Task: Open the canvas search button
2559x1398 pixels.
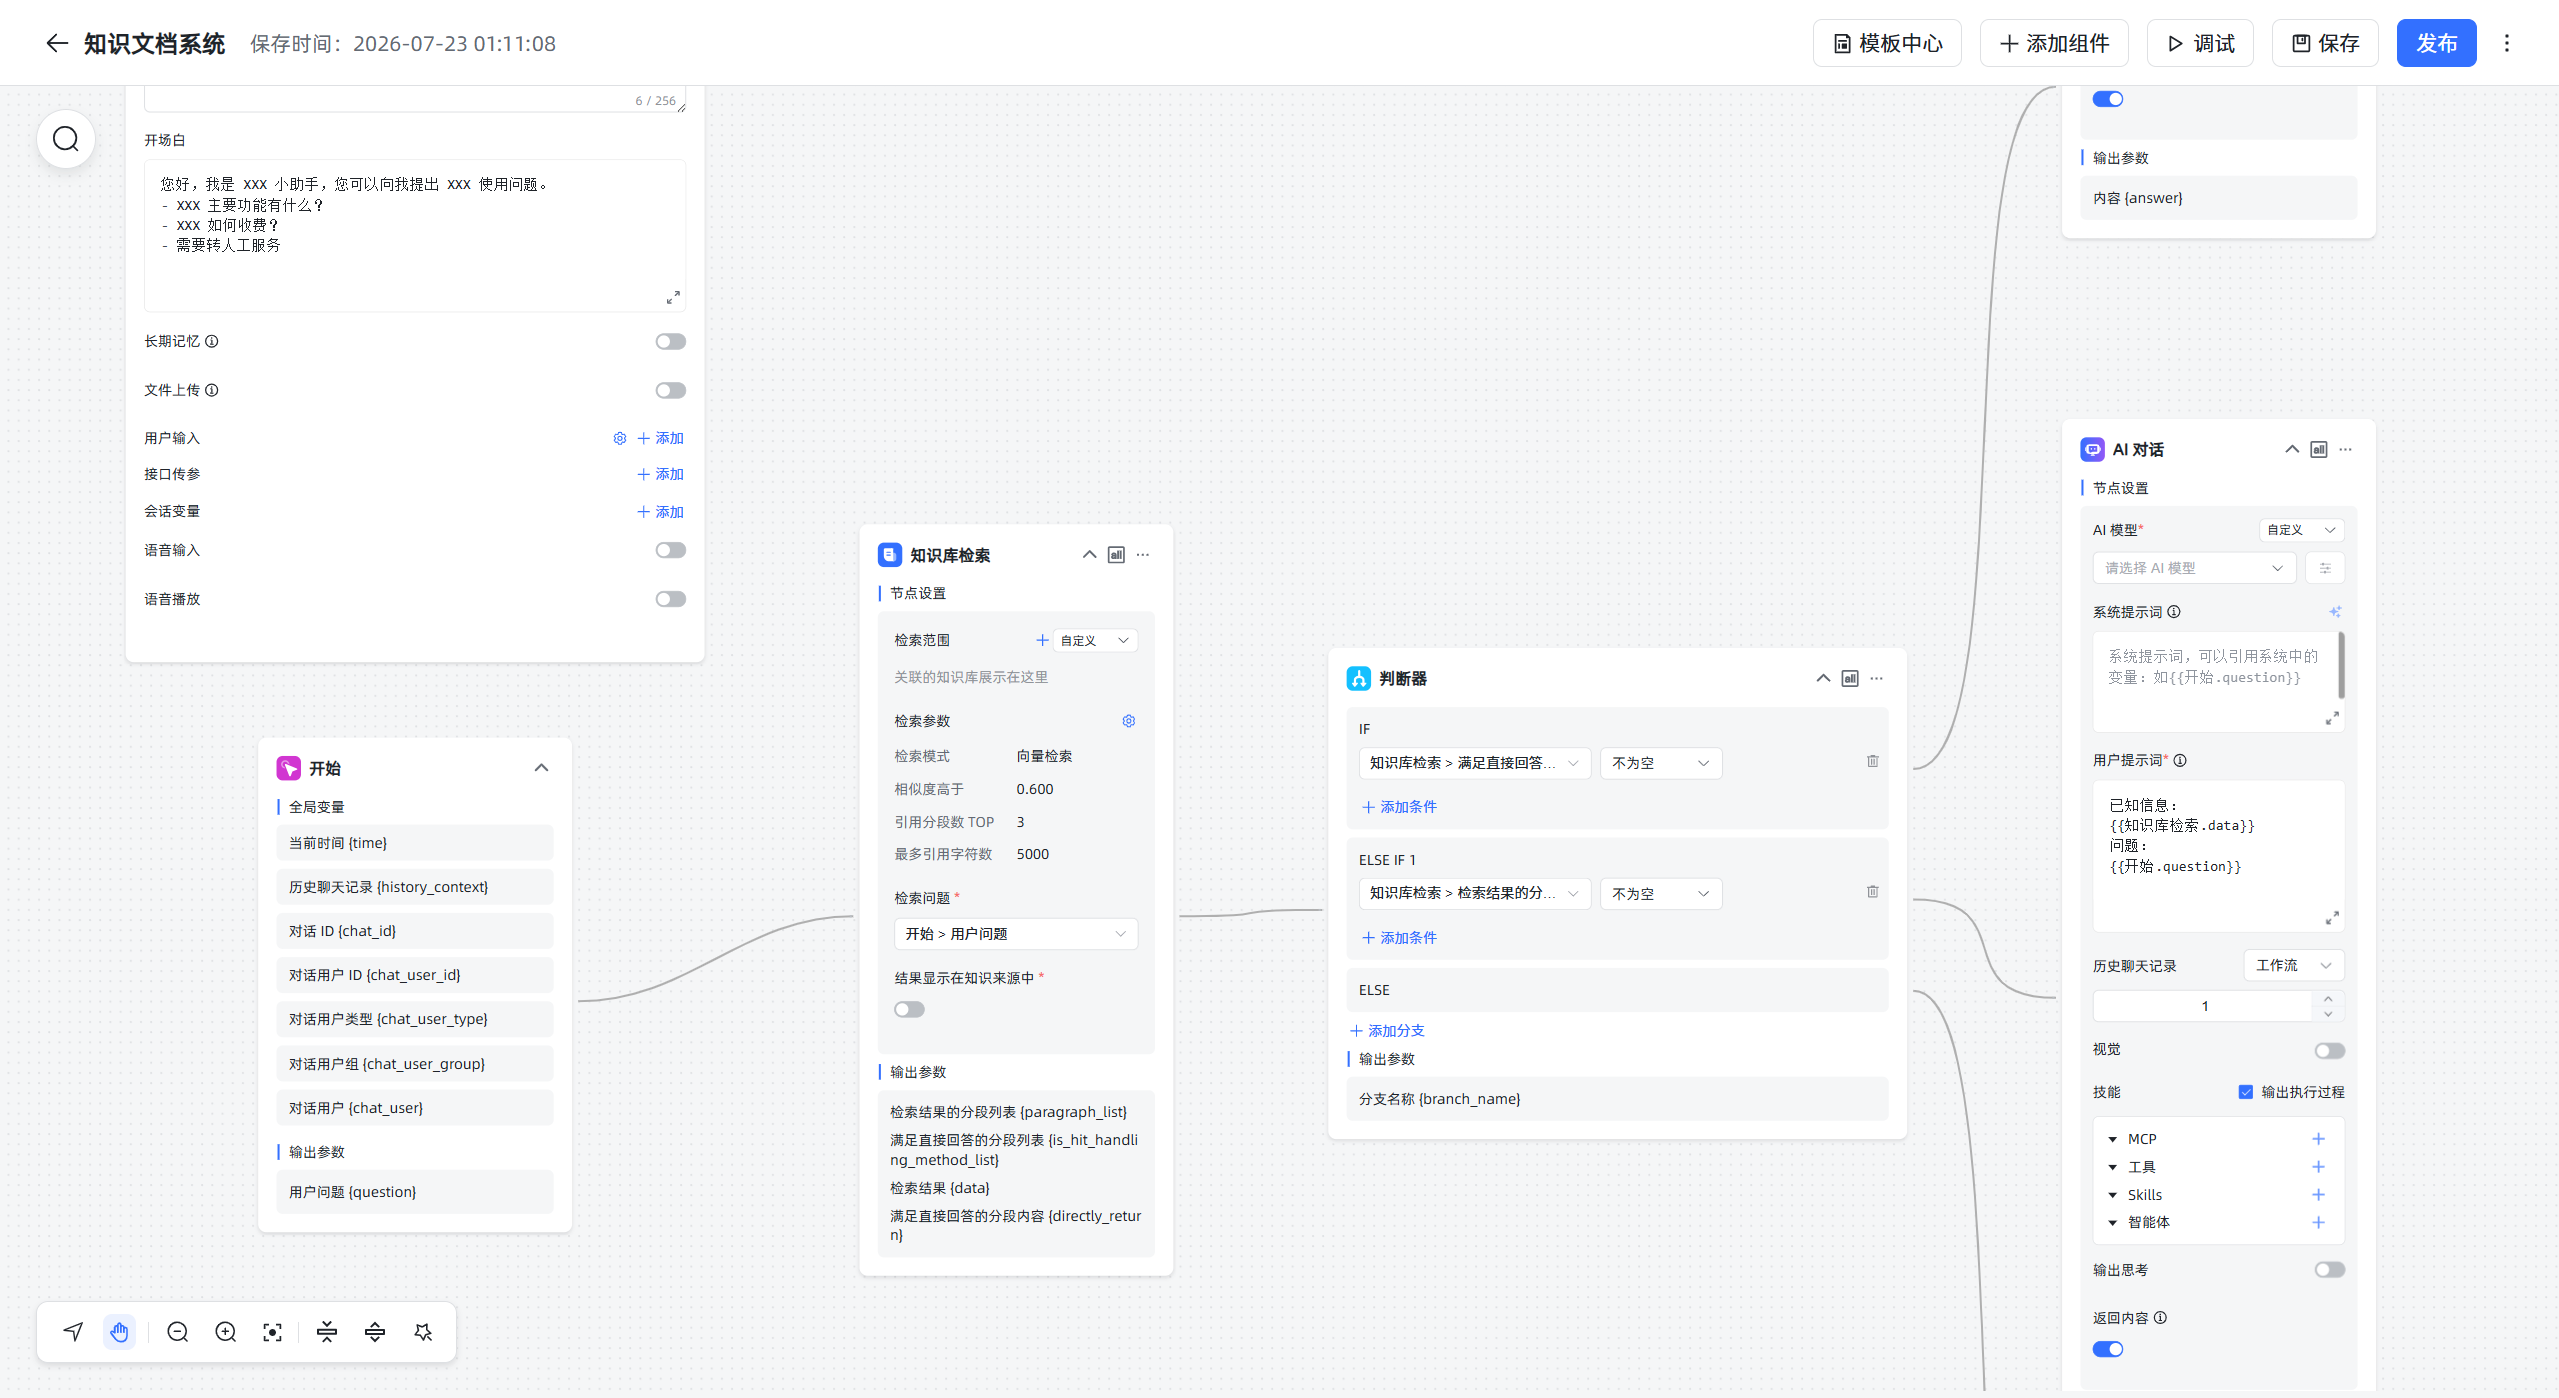Action: (x=66, y=139)
